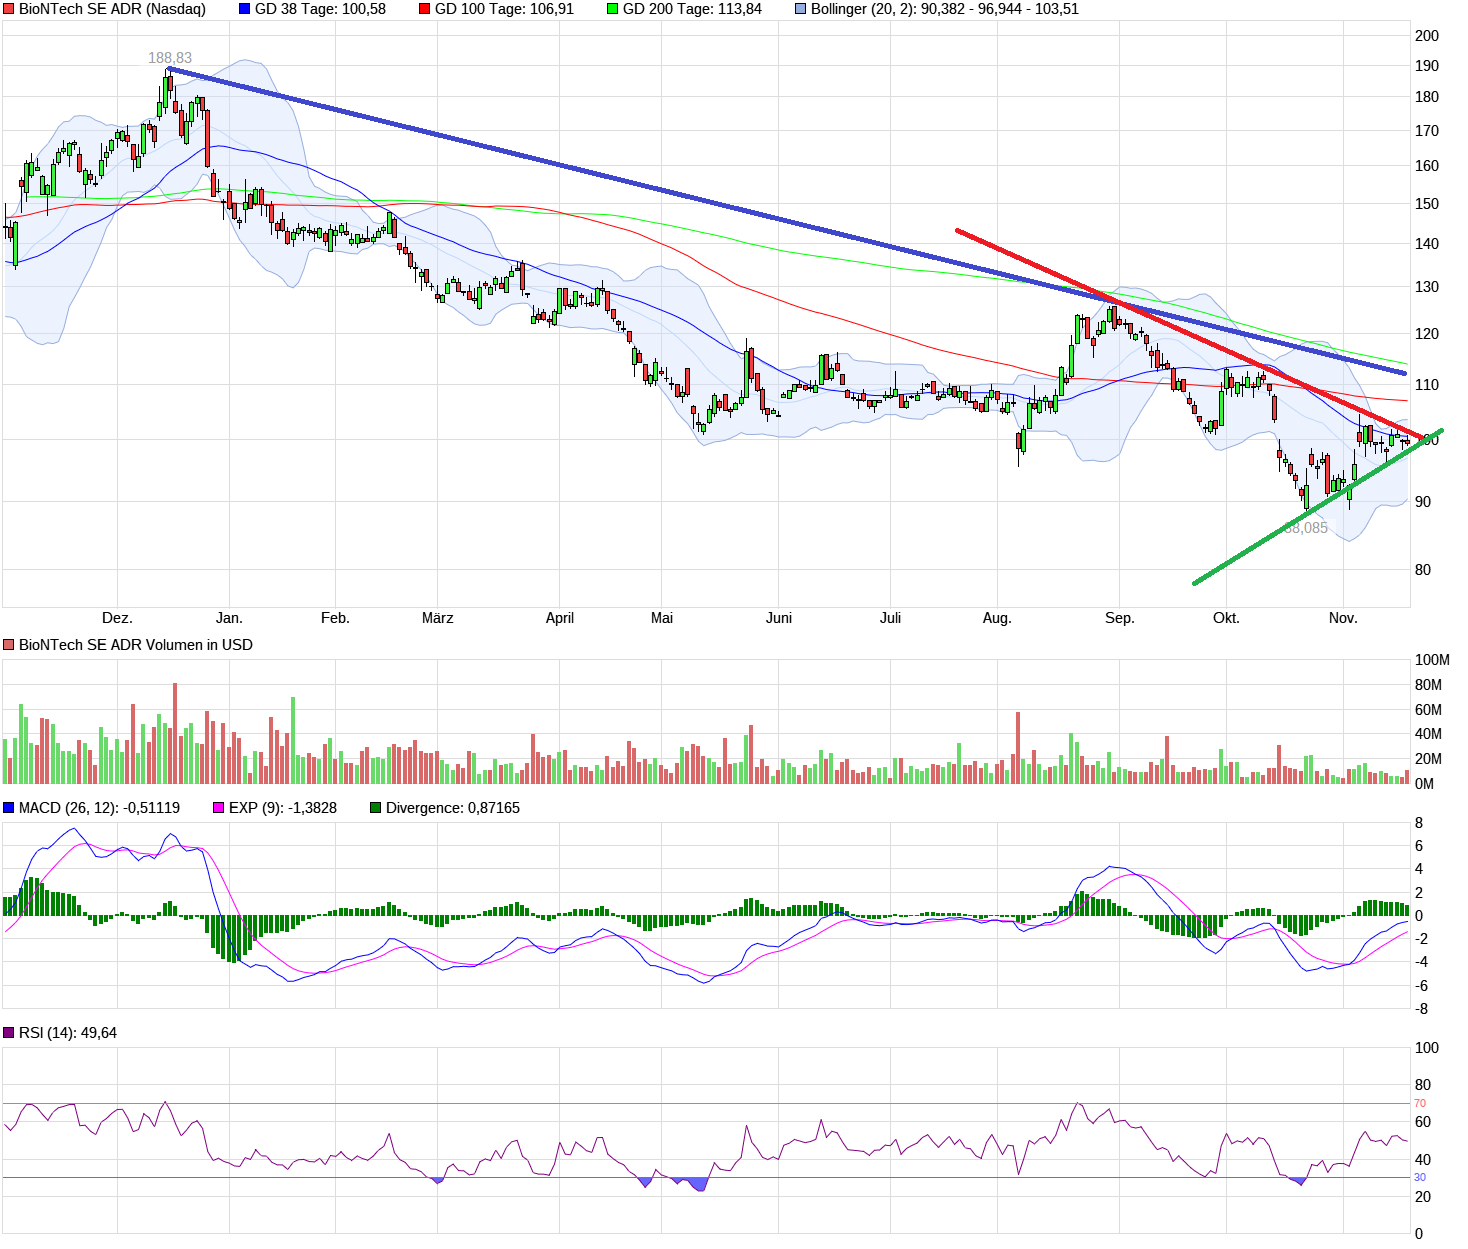Click the "200" price axis label
Screen dimensions: 1468x1249
pos(1427,36)
